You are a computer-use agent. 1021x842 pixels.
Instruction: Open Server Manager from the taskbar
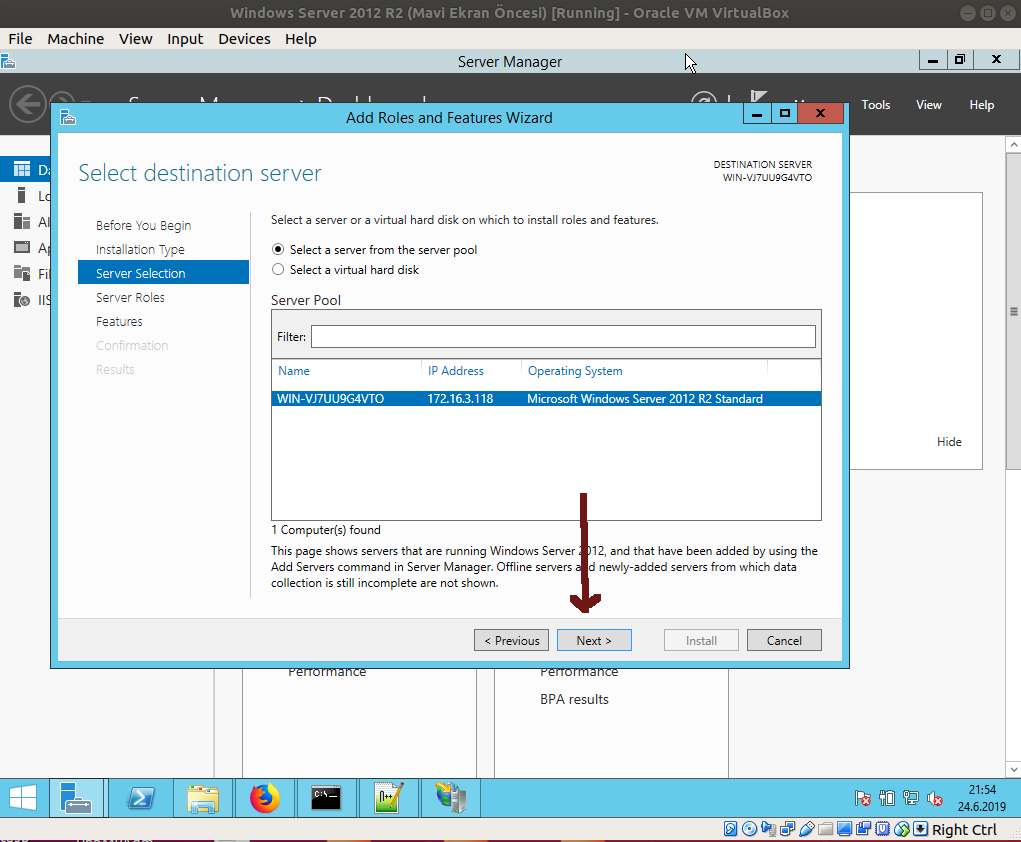tap(76, 798)
